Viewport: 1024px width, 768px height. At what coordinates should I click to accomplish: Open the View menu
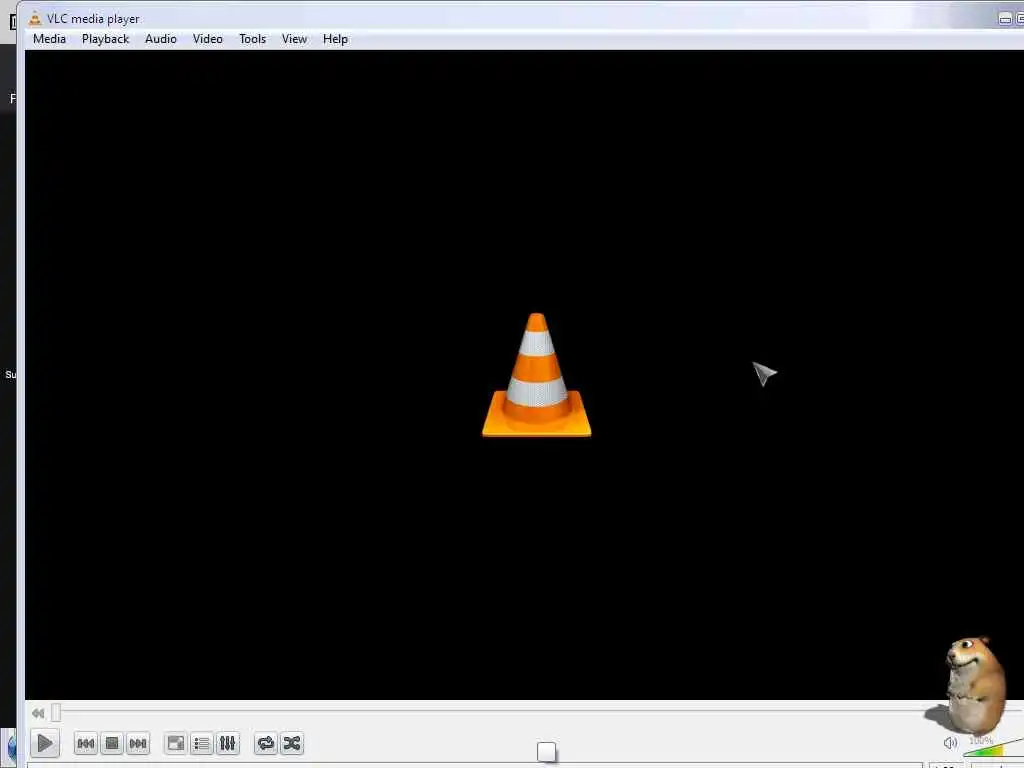pyautogui.click(x=295, y=39)
